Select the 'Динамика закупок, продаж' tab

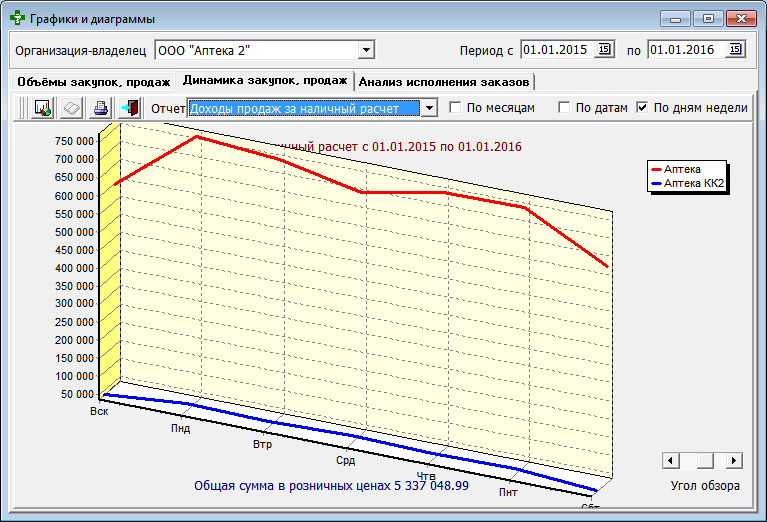pyautogui.click(x=264, y=80)
